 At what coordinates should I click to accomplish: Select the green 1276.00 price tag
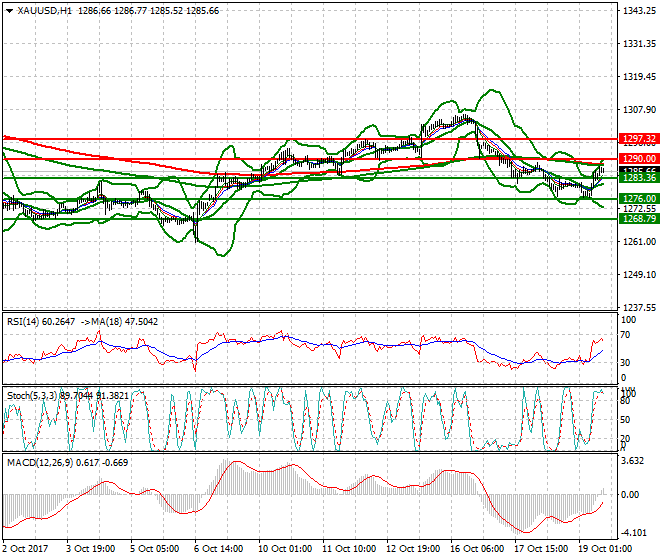(x=638, y=199)
